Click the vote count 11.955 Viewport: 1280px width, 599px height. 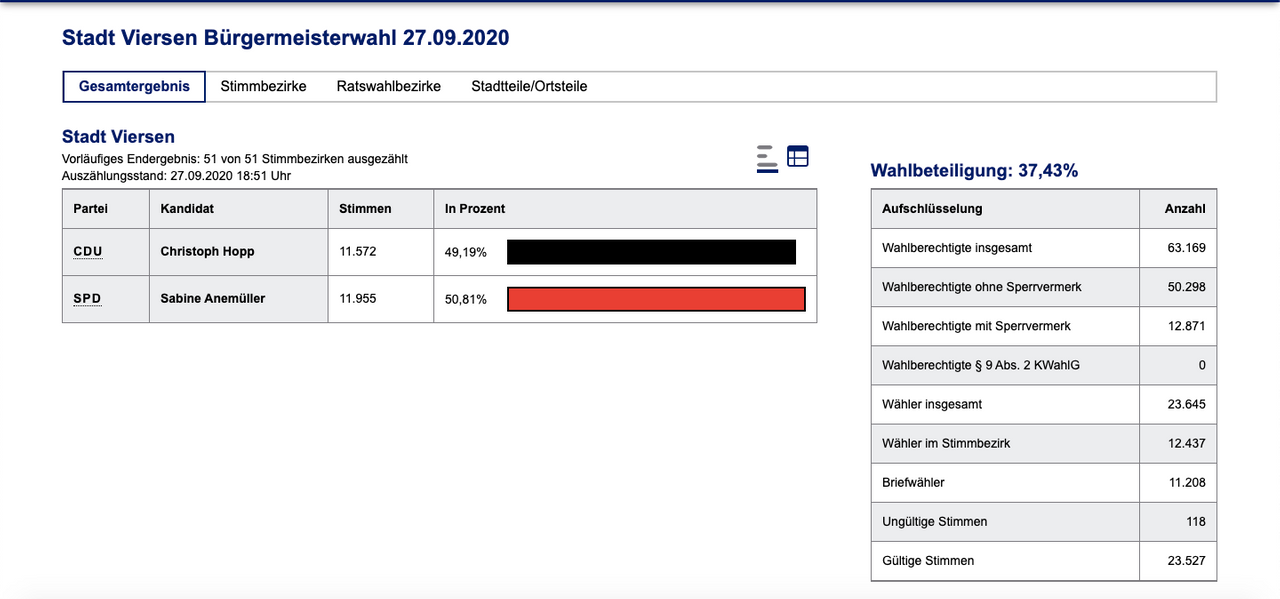pyautogui.click(x=358, y=298)
